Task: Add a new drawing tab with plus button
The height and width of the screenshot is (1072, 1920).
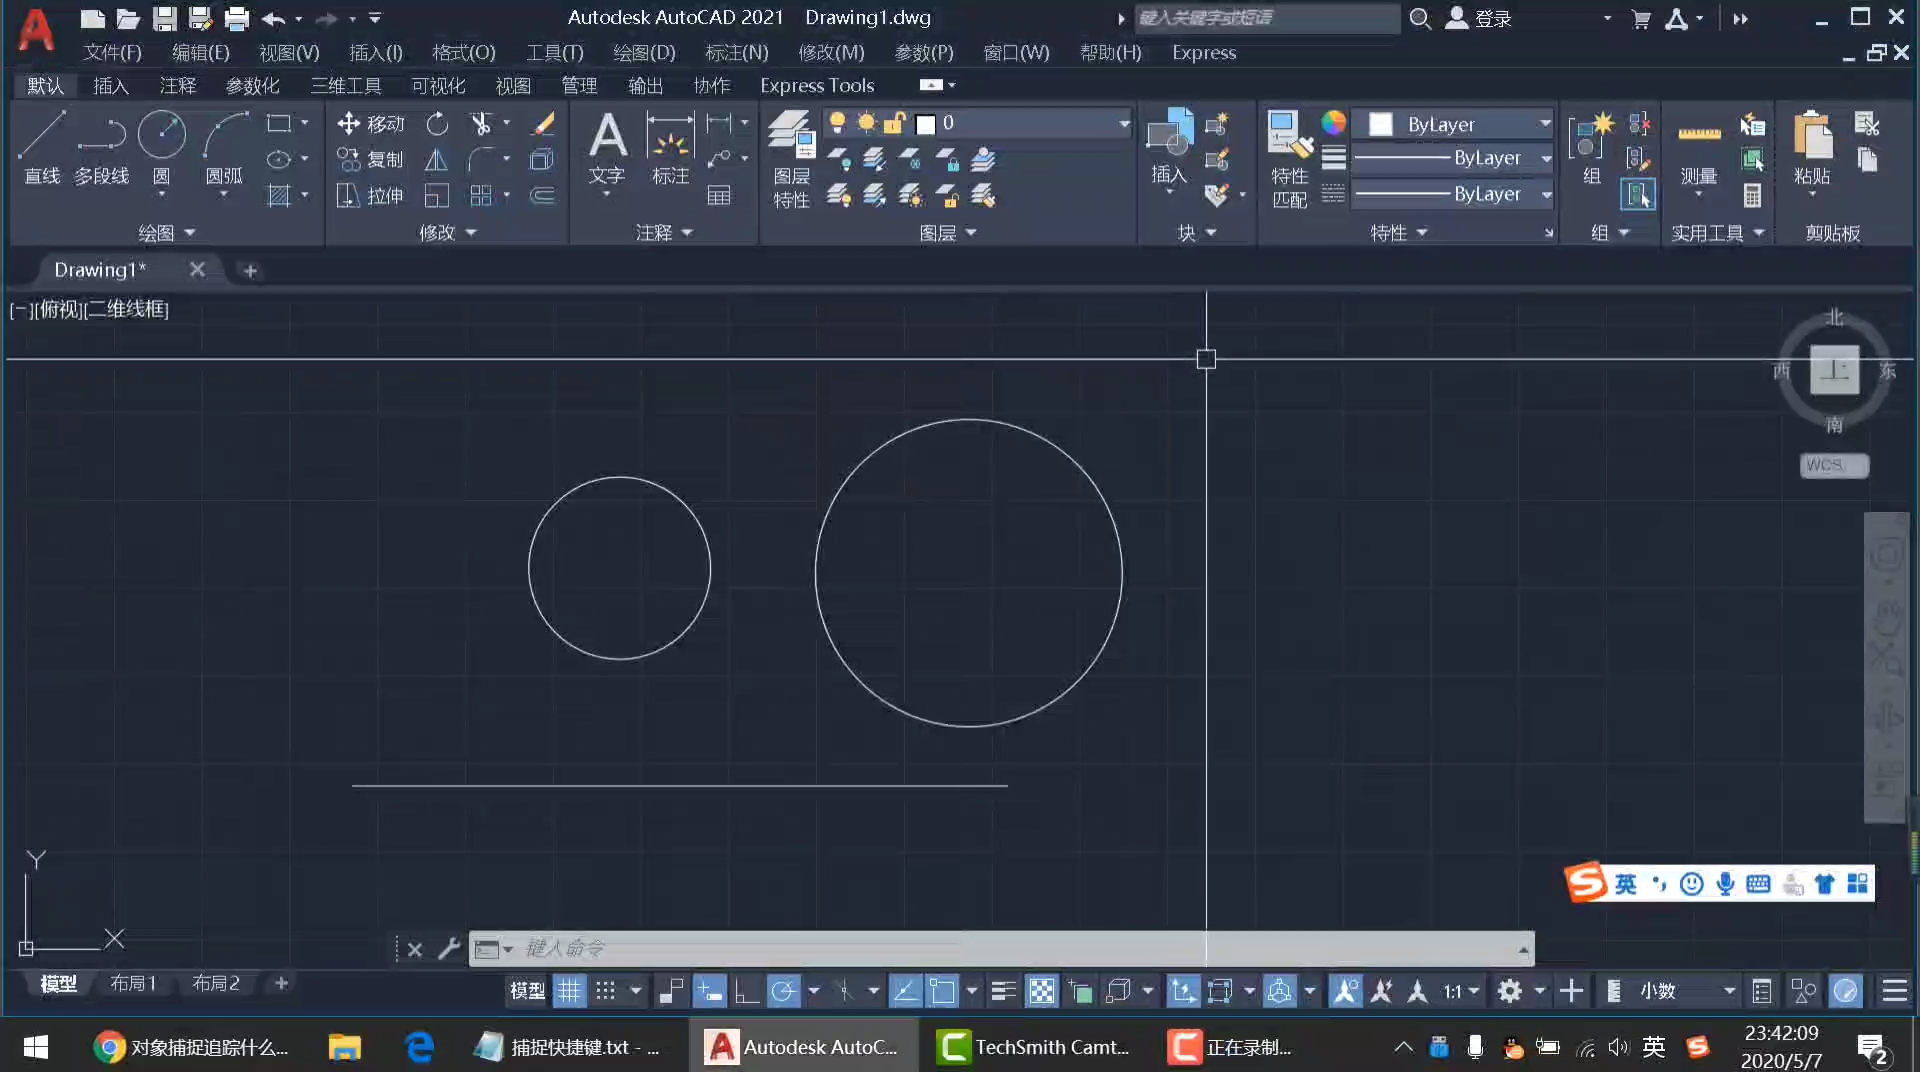Action: pos(250,270)
